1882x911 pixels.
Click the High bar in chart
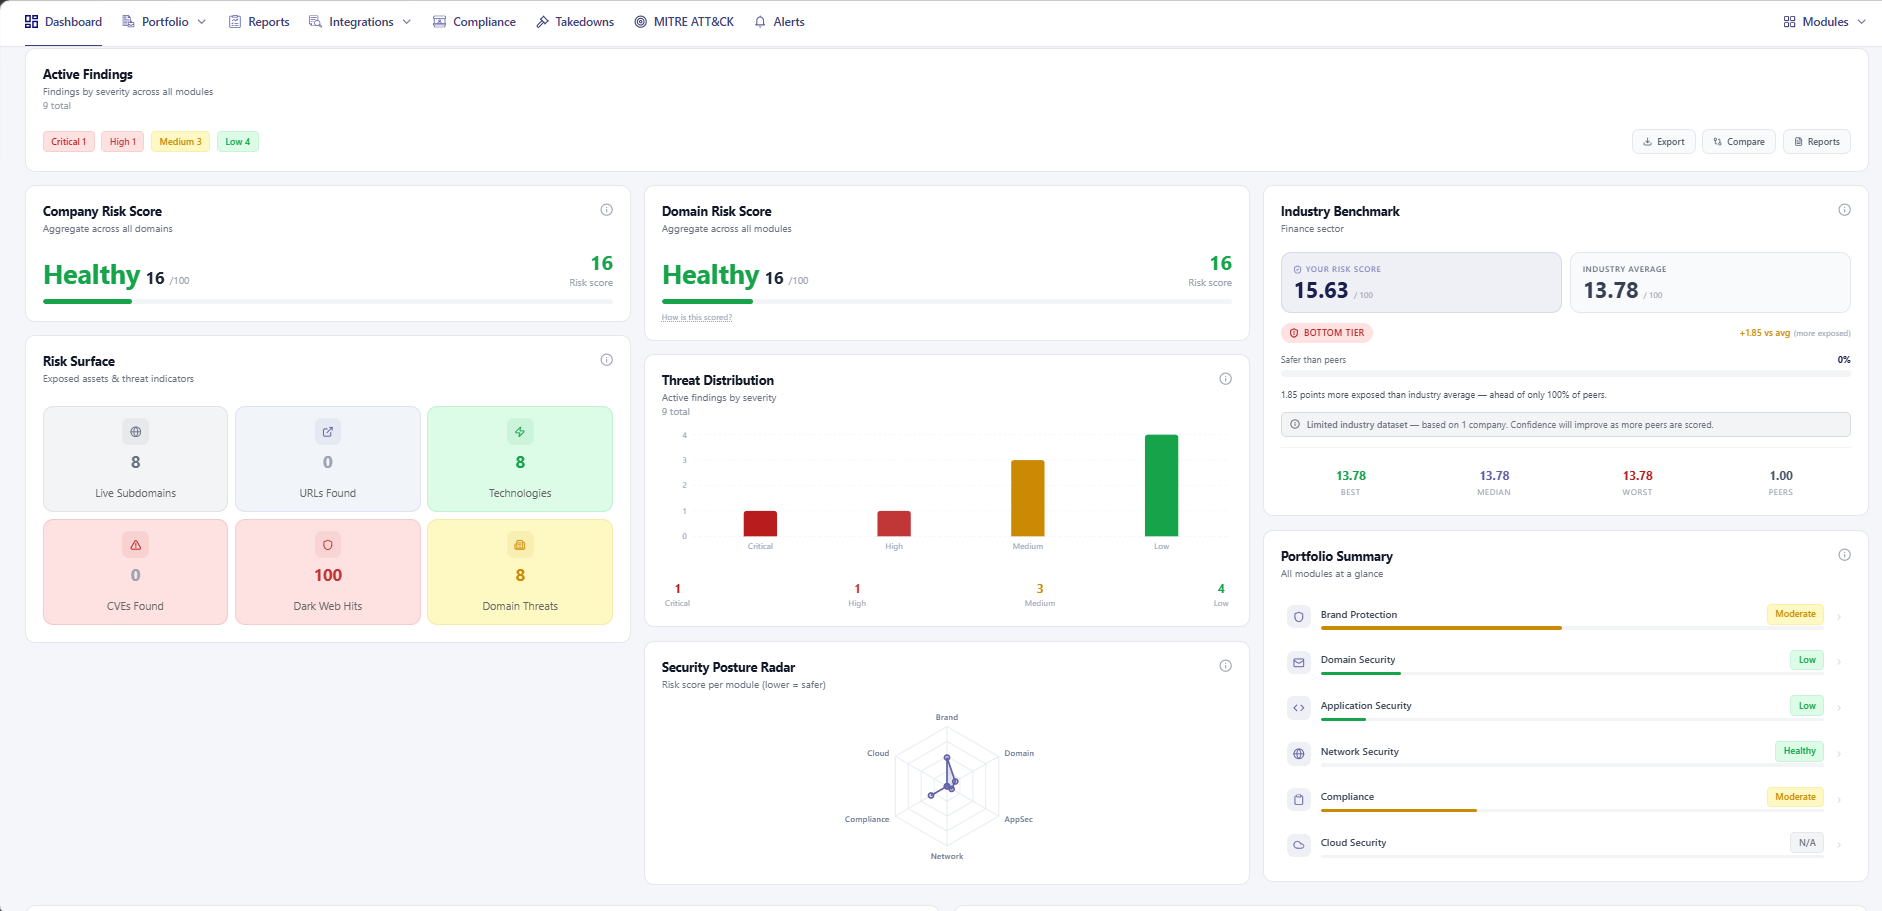point(894,524)
